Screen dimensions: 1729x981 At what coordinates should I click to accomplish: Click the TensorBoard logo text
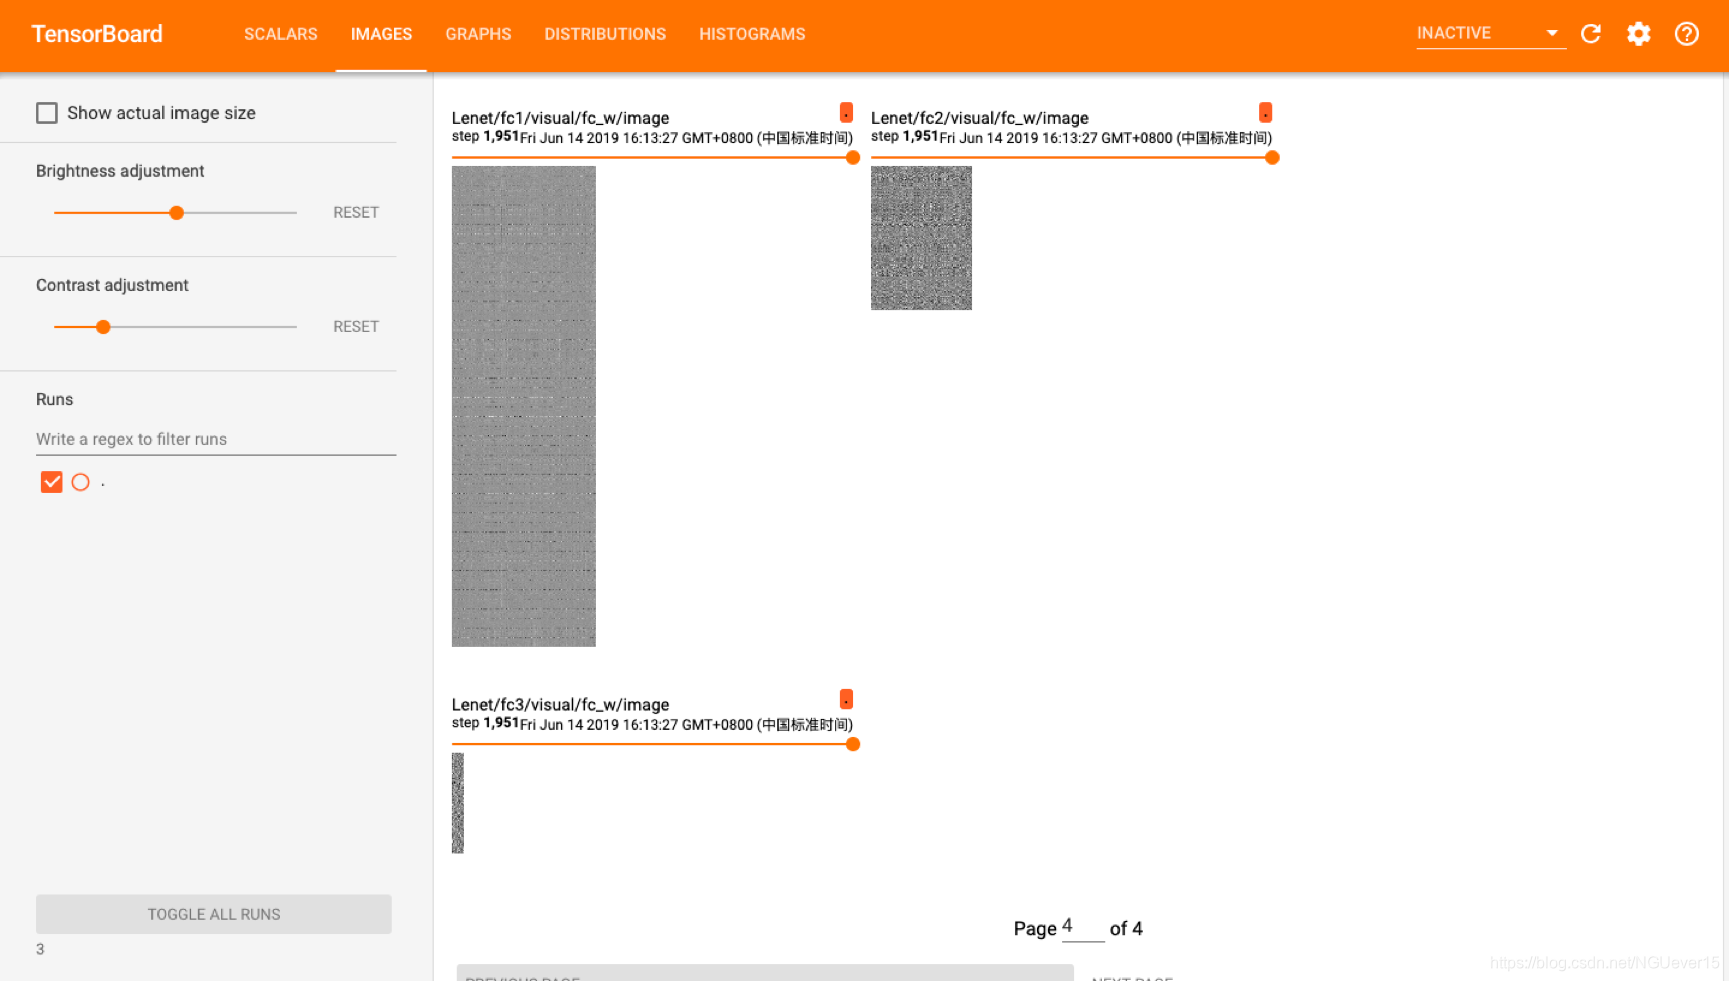[97, 34]
